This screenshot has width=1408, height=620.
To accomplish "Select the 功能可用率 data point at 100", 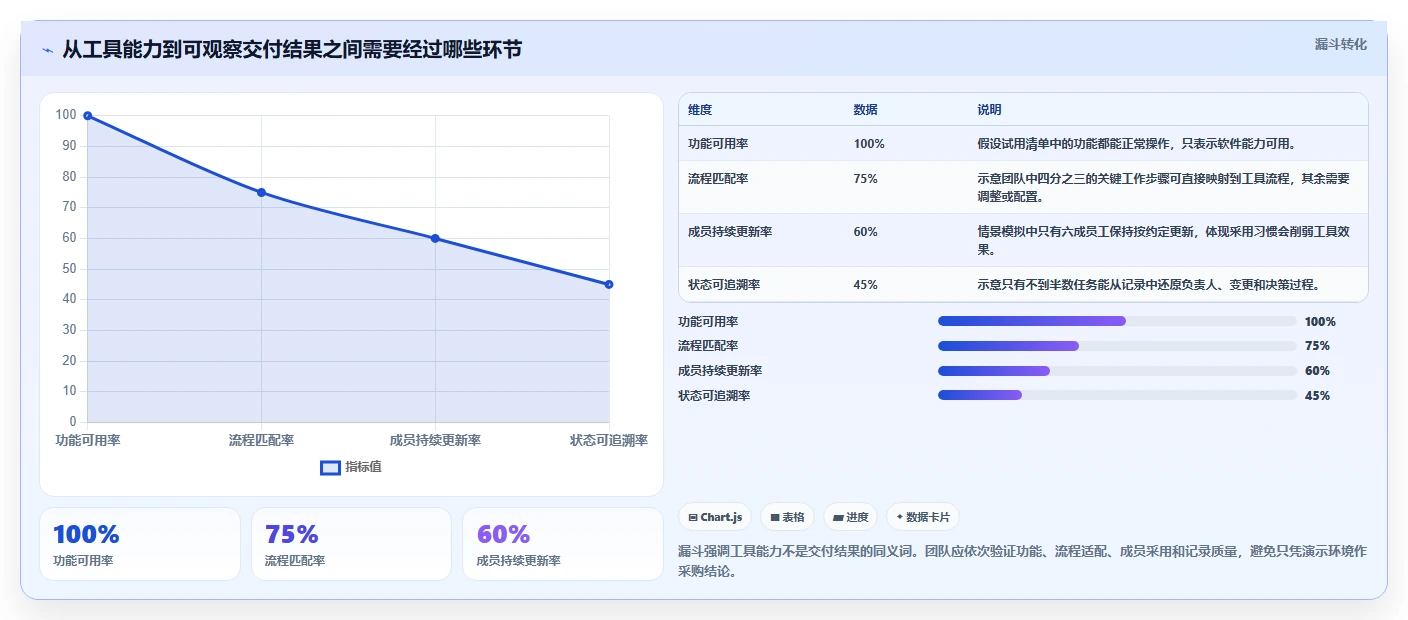I will click(88, 116).
